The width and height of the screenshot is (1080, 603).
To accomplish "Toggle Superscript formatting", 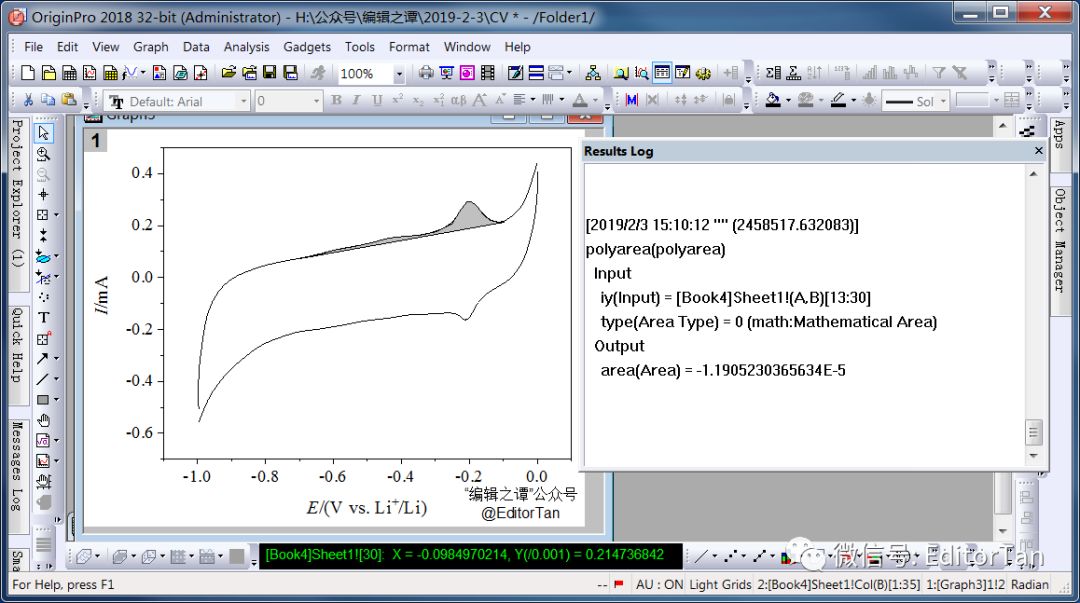I will pyautogui.click(x=397, y=101).
